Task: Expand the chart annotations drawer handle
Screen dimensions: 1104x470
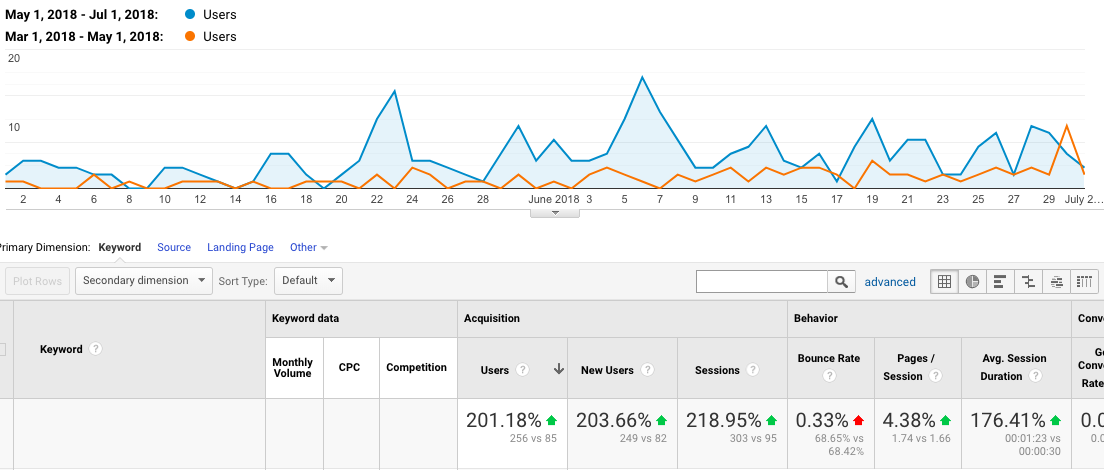Action: point(555,212)
